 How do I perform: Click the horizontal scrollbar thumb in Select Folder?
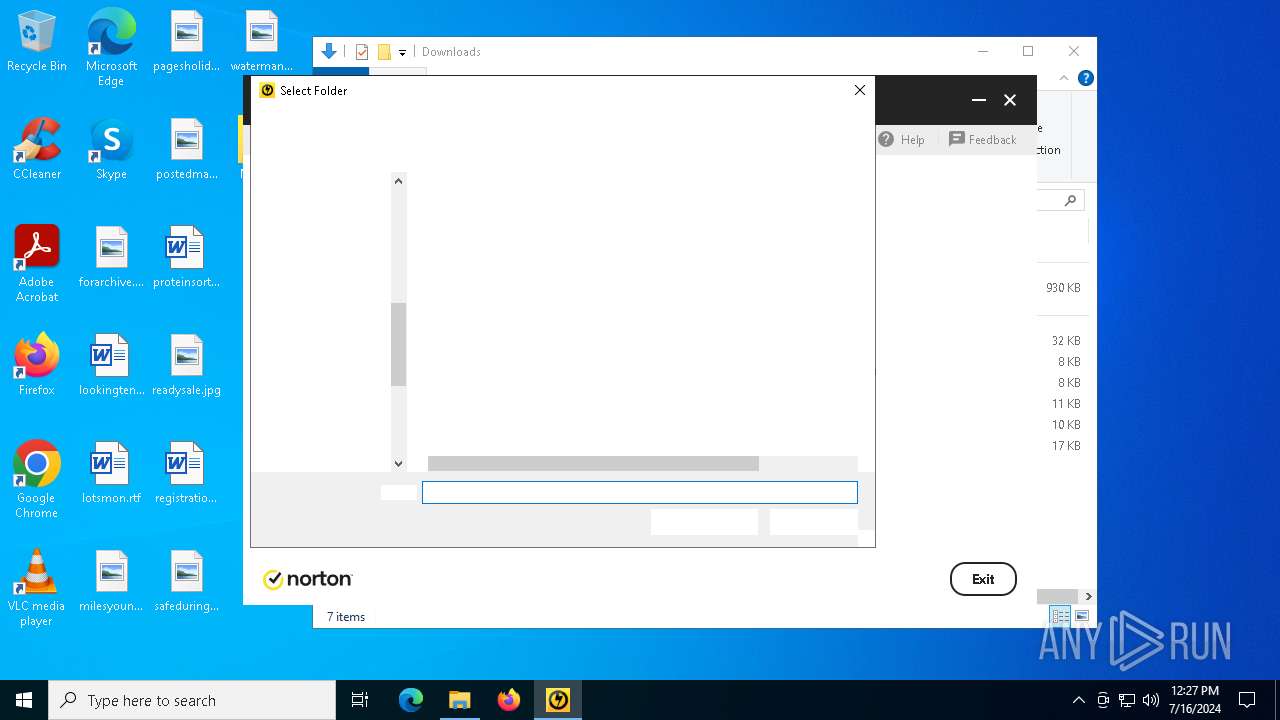593,464
